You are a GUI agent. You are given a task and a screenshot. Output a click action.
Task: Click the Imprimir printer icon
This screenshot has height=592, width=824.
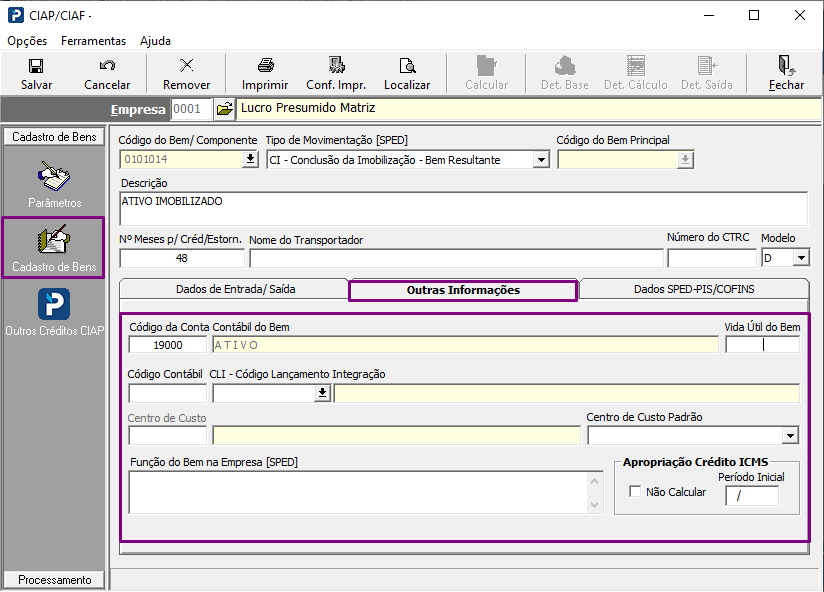265,66
